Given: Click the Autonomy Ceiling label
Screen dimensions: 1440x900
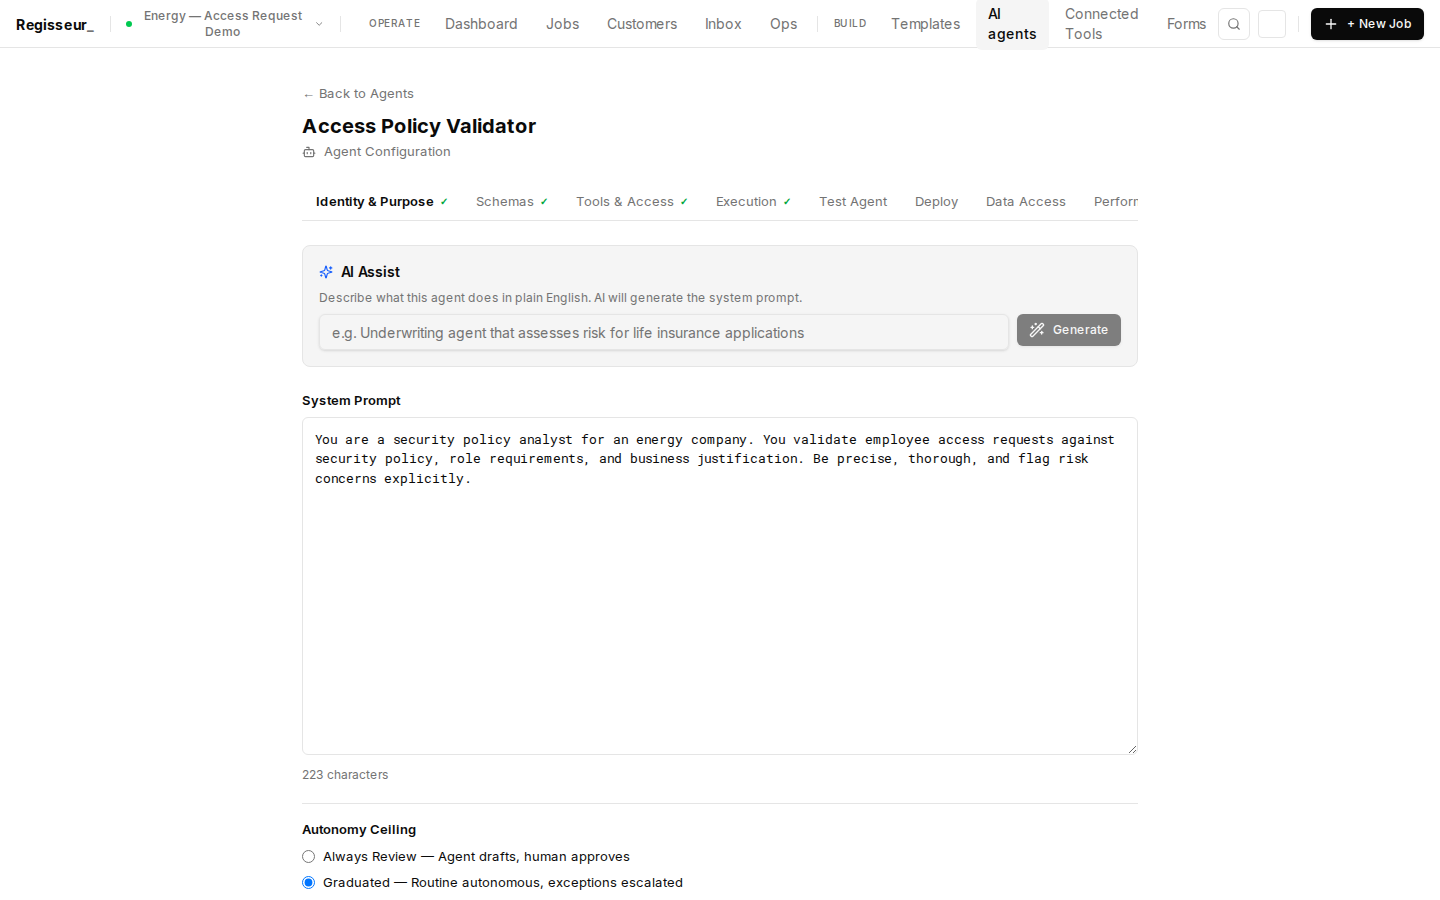Looking at the screenshot, I should 359,830.
